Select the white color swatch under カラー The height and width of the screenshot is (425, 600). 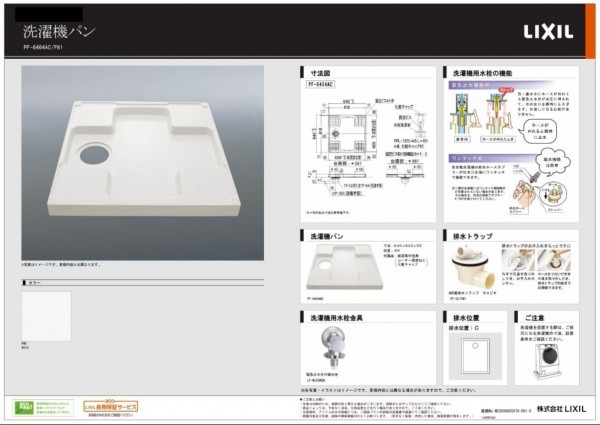pyautogui.click(x=46, y=316)
